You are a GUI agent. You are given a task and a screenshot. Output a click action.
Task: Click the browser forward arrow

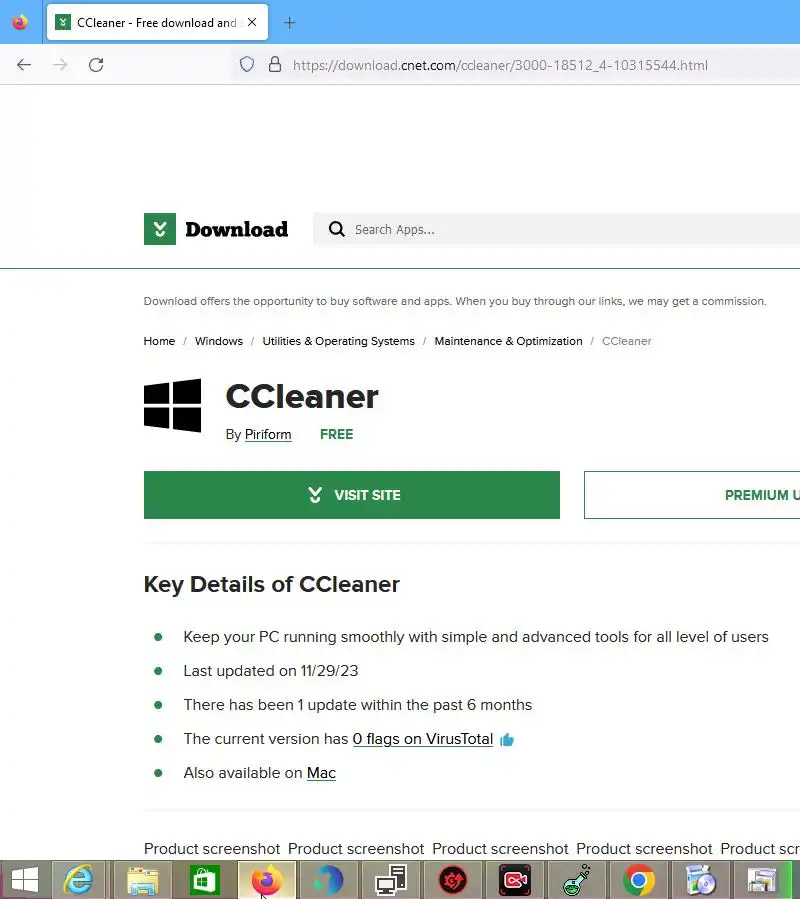click(60, 65)
